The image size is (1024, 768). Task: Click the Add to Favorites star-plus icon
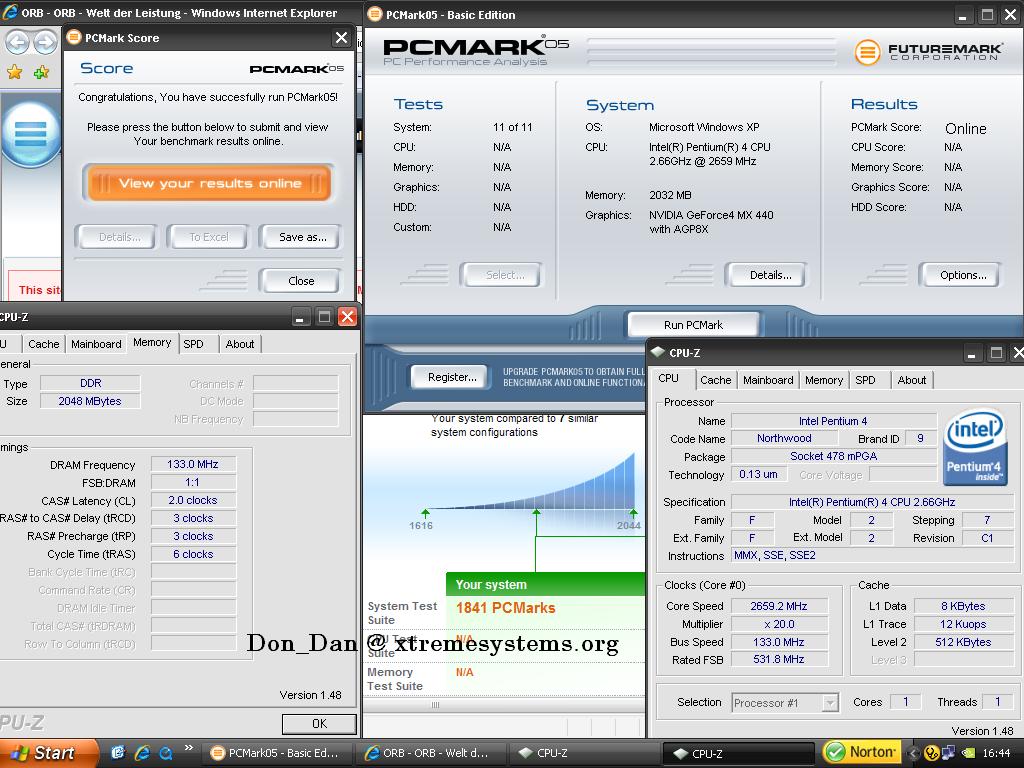[x=41, y=72]
